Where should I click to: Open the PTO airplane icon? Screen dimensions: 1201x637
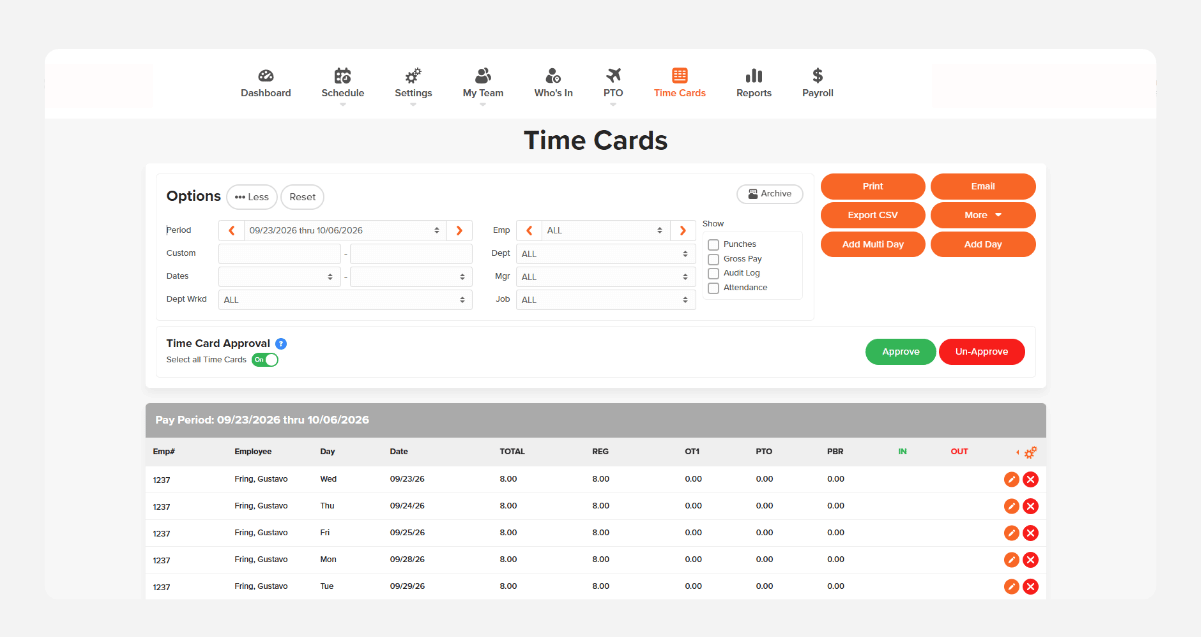(613, 76)
